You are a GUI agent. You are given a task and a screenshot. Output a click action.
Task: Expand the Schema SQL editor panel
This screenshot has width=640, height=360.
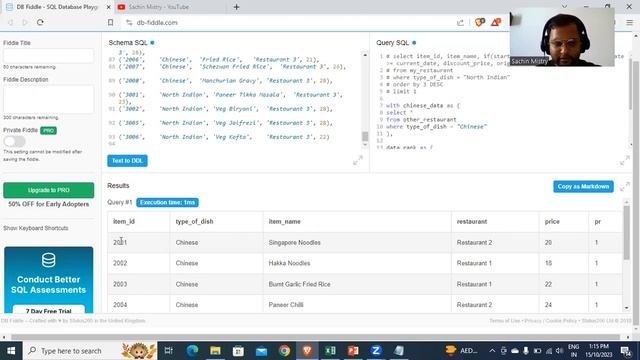click(x=358, y=160)
